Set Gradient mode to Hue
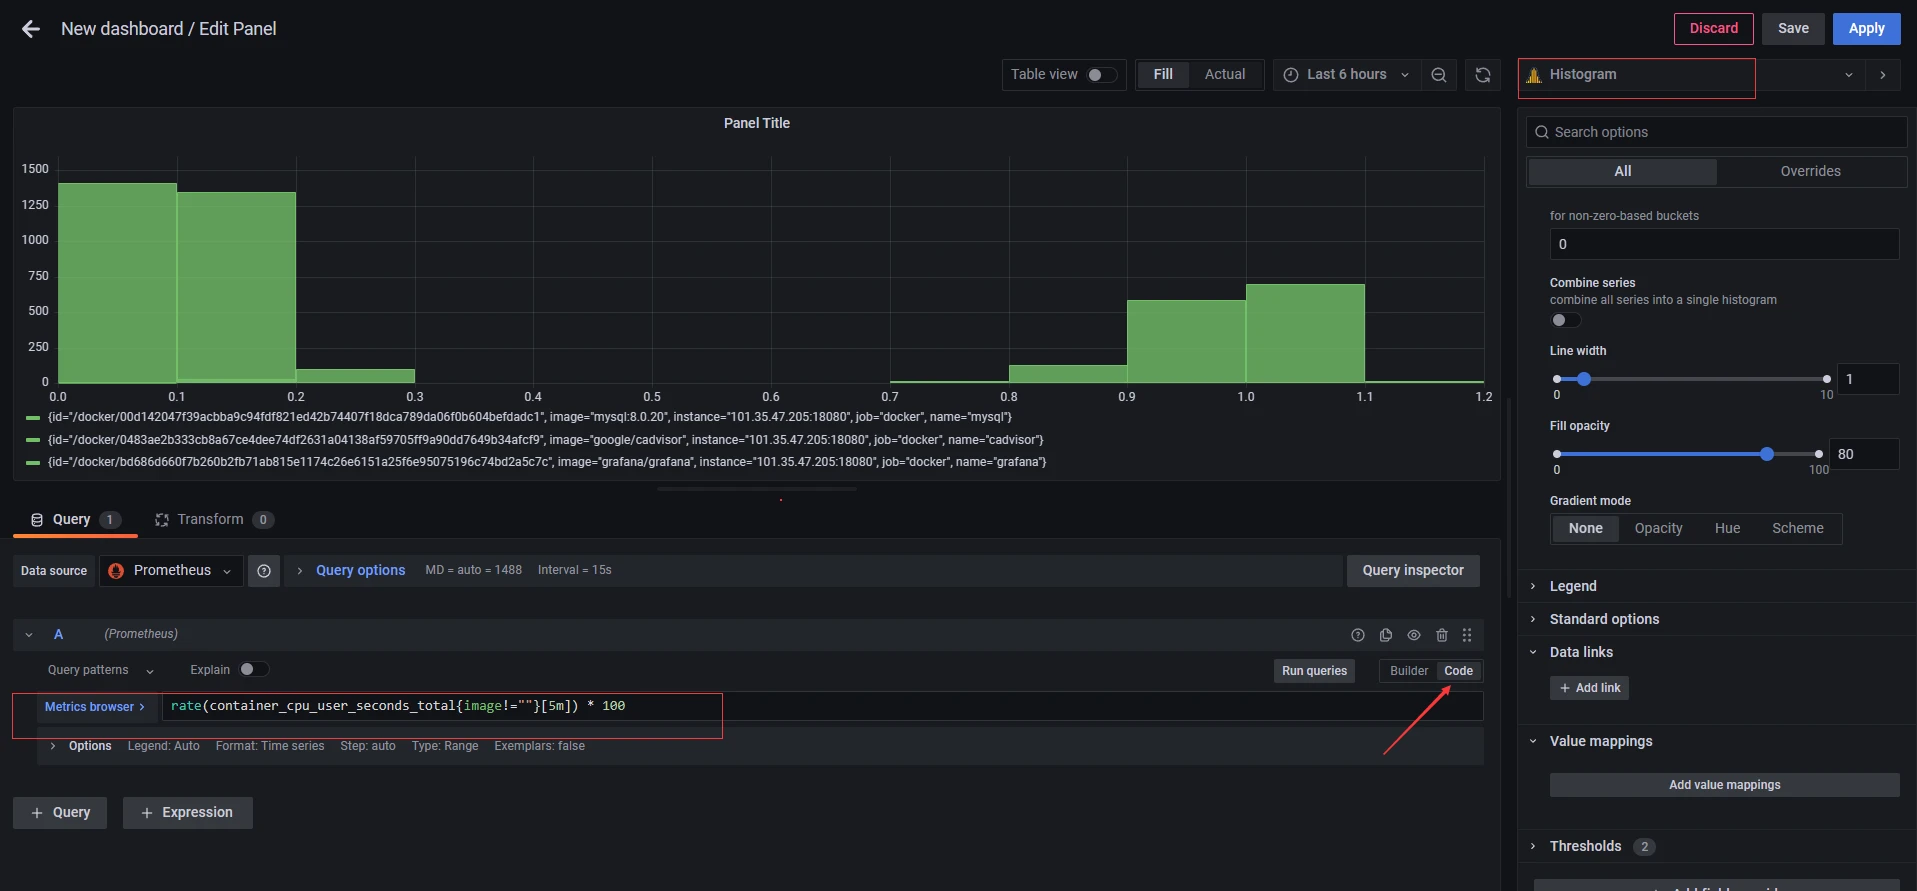 pyautogui.click(x=1728, y=529)
